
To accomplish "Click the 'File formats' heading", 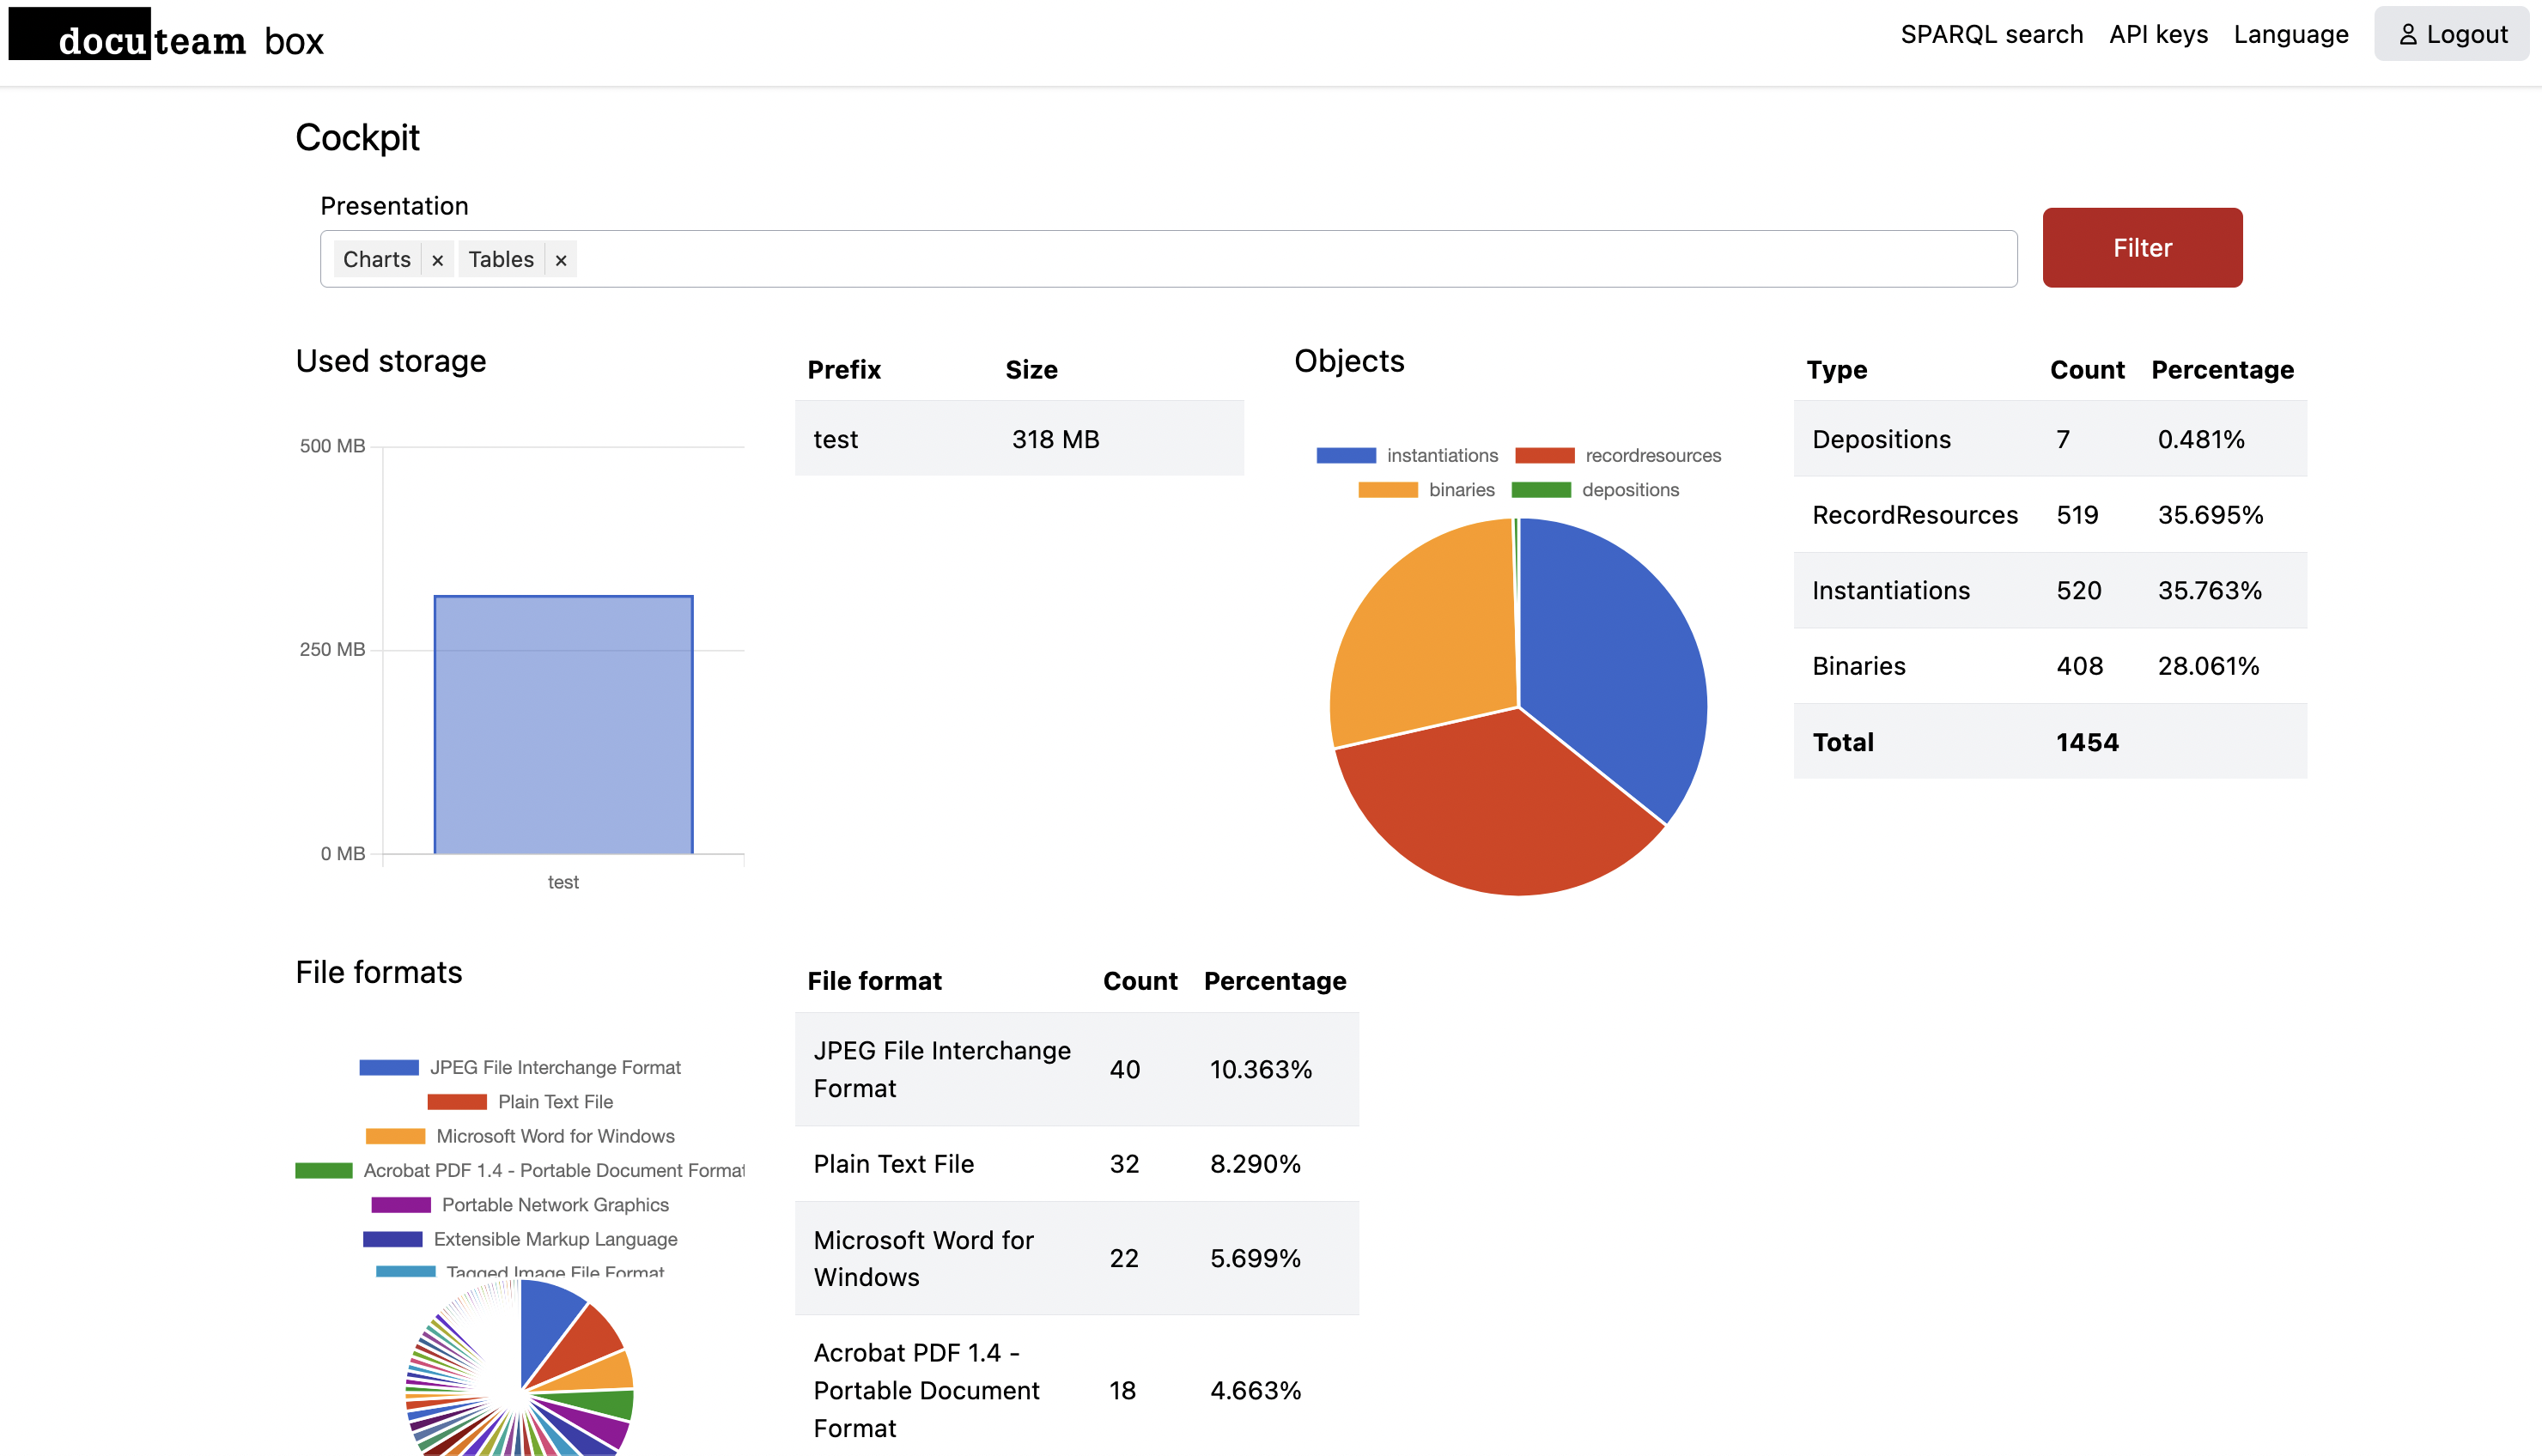I will click(379, 973).
